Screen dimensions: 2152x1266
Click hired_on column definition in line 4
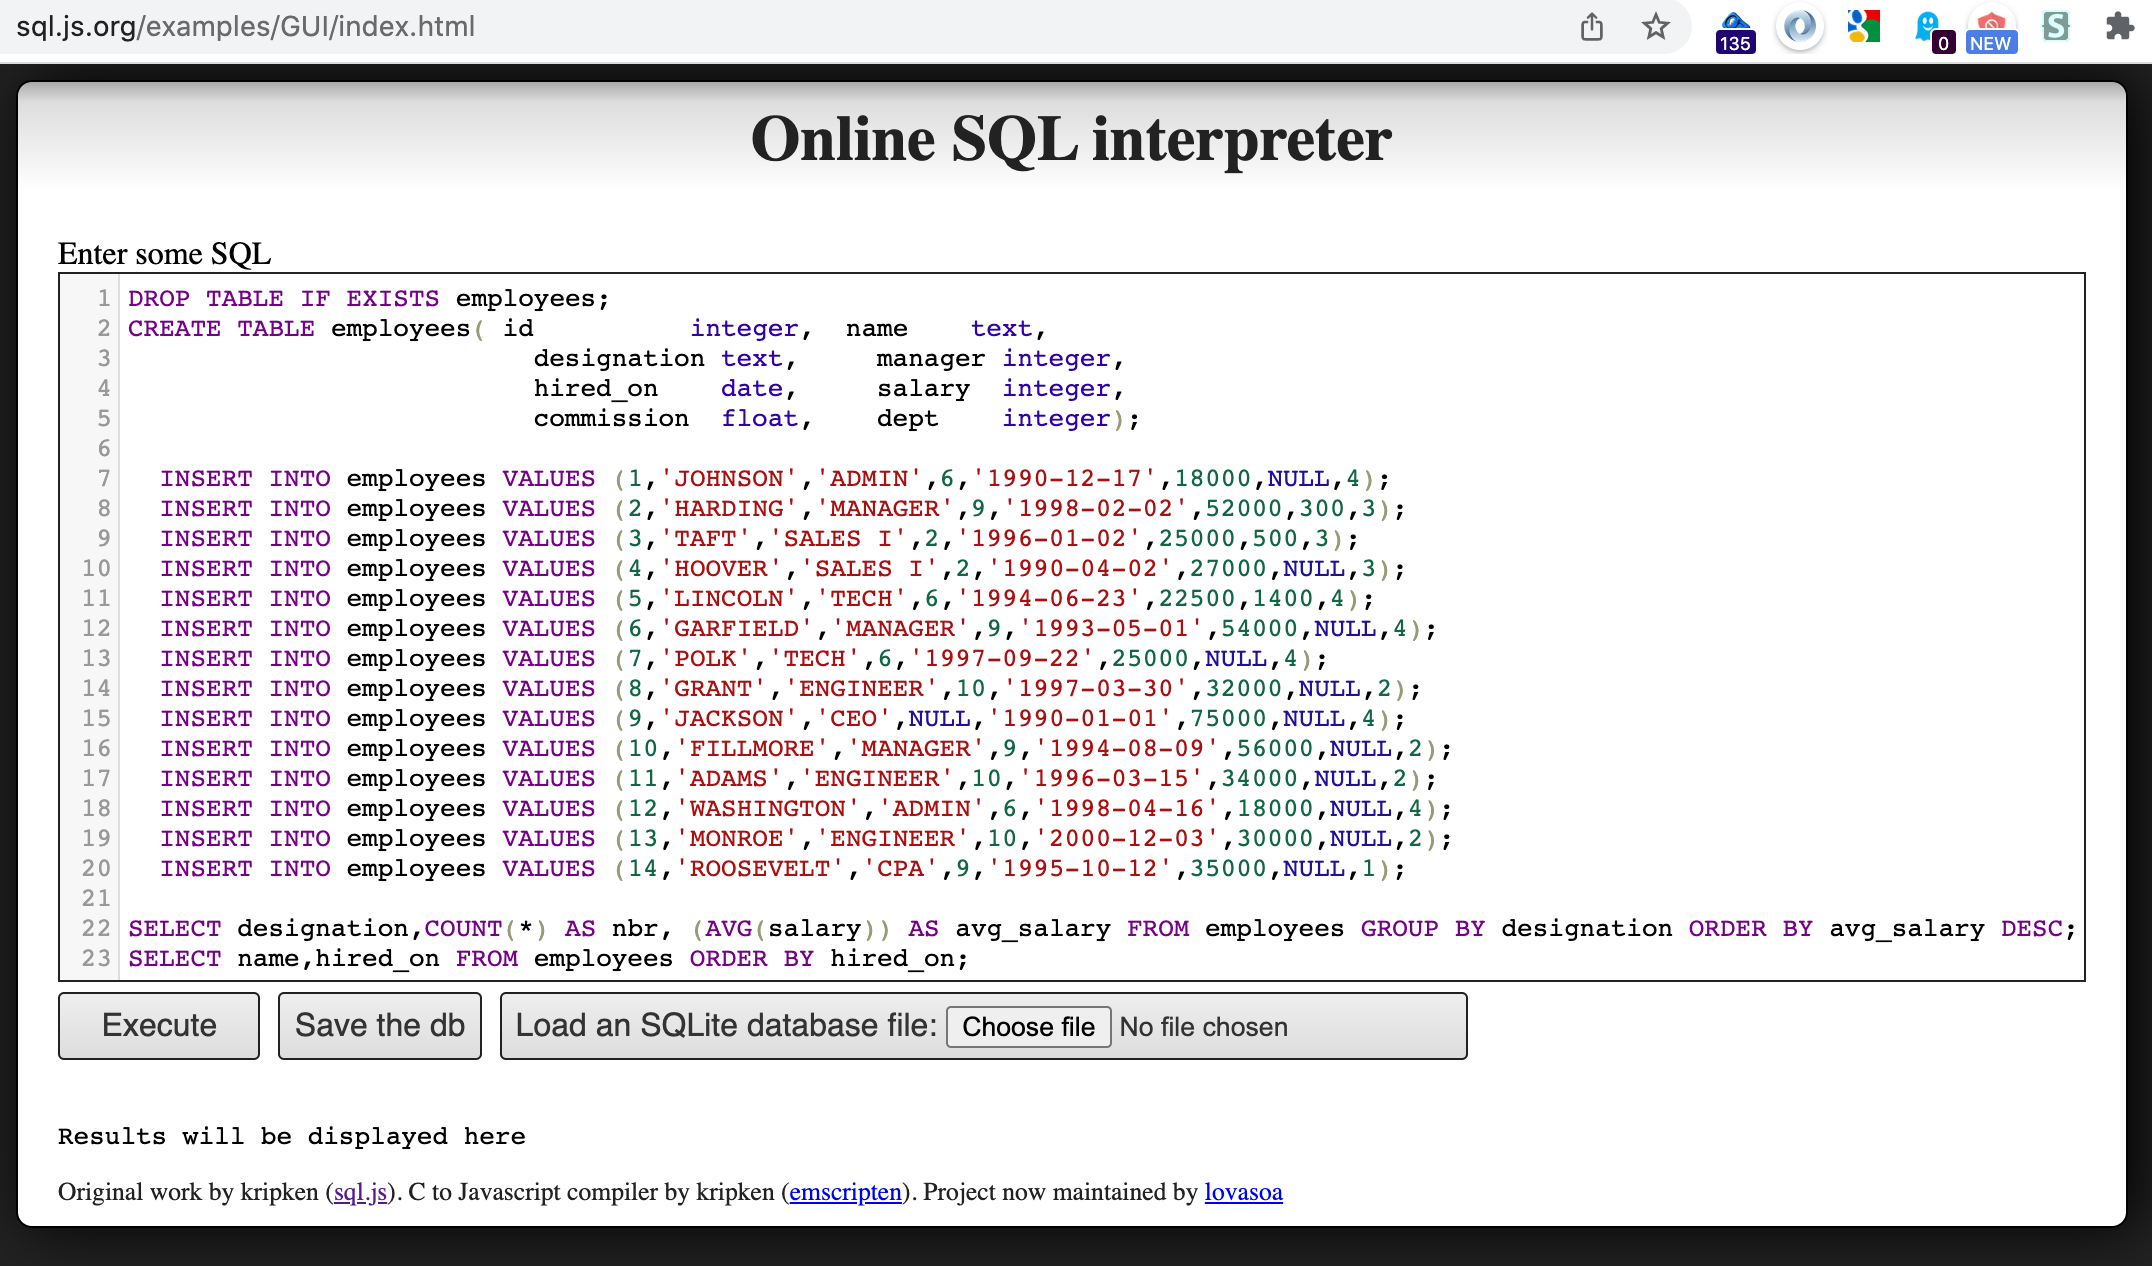point(595,389)
